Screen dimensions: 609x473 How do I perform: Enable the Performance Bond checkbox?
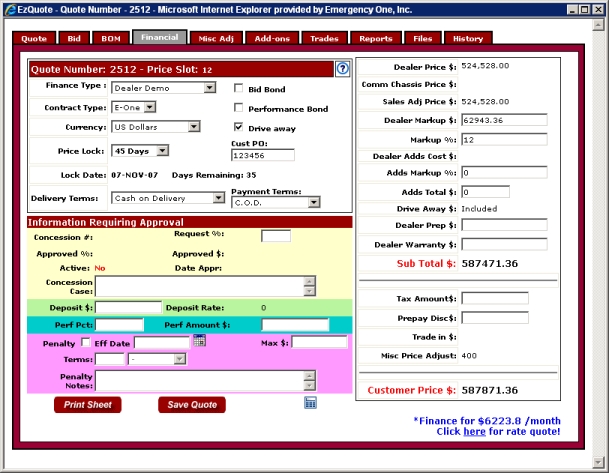pyautogui.click(x=238, y=108)
